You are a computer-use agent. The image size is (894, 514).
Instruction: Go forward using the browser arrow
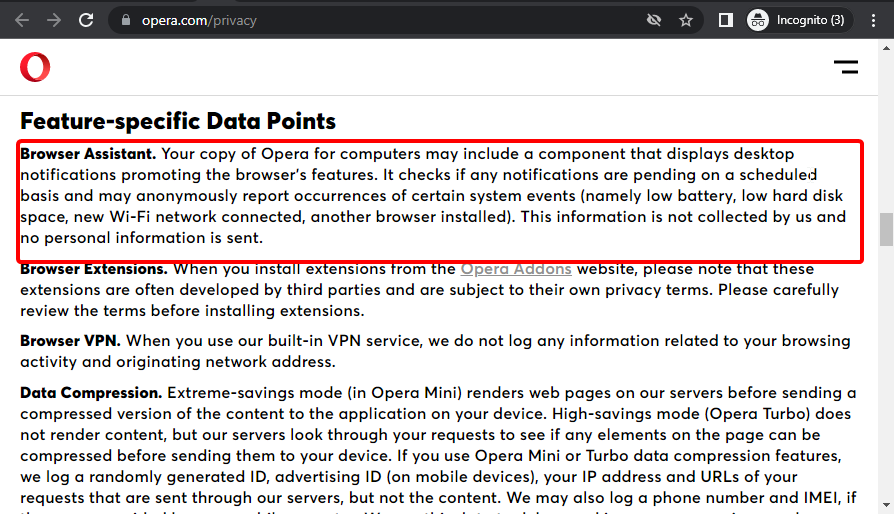(x=54, y=21)
